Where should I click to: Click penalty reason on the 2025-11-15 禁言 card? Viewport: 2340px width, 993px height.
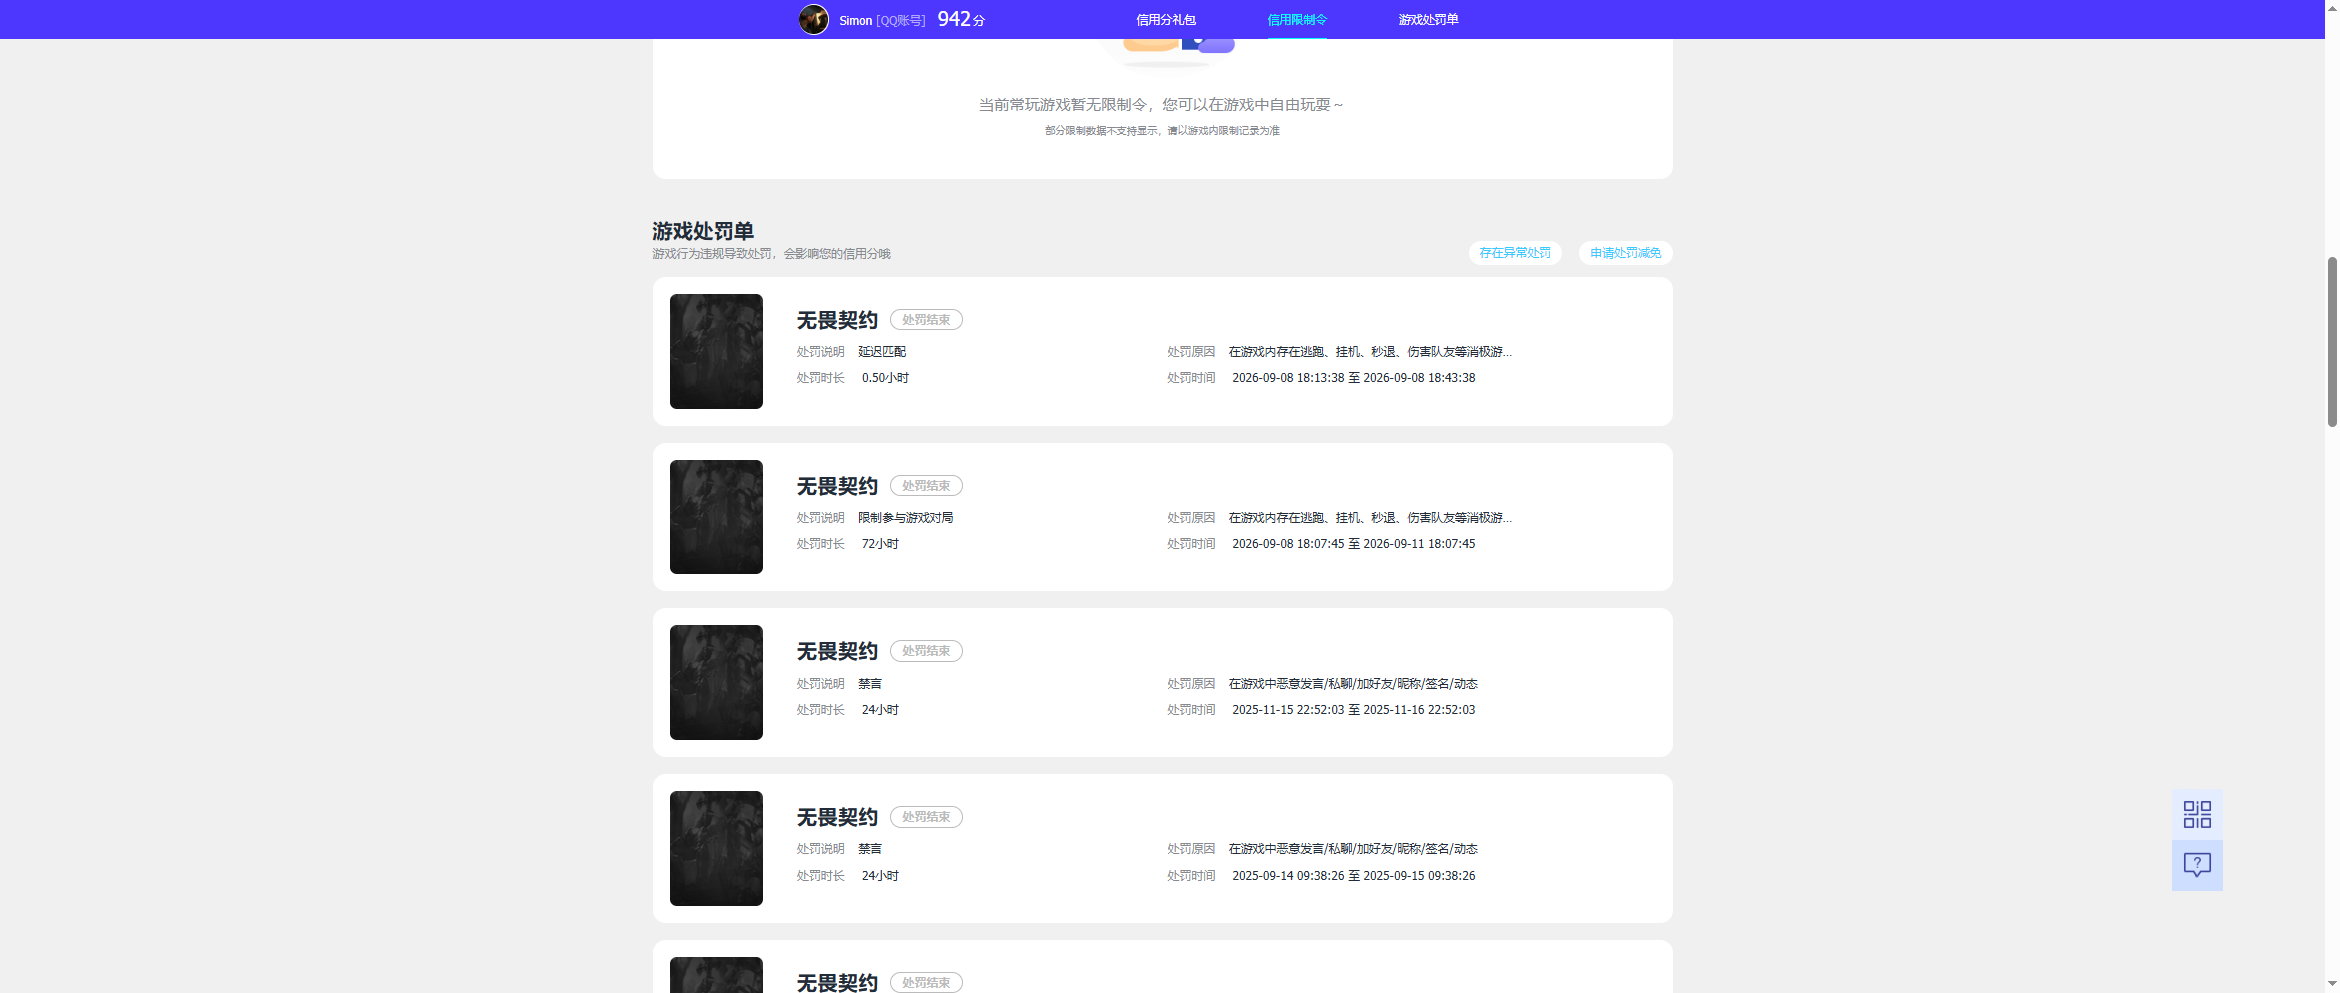coord(1353,684)
